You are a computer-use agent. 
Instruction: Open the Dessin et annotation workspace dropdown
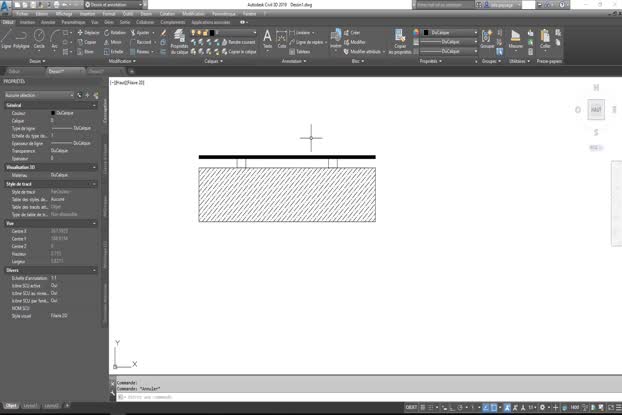point(113,5)
